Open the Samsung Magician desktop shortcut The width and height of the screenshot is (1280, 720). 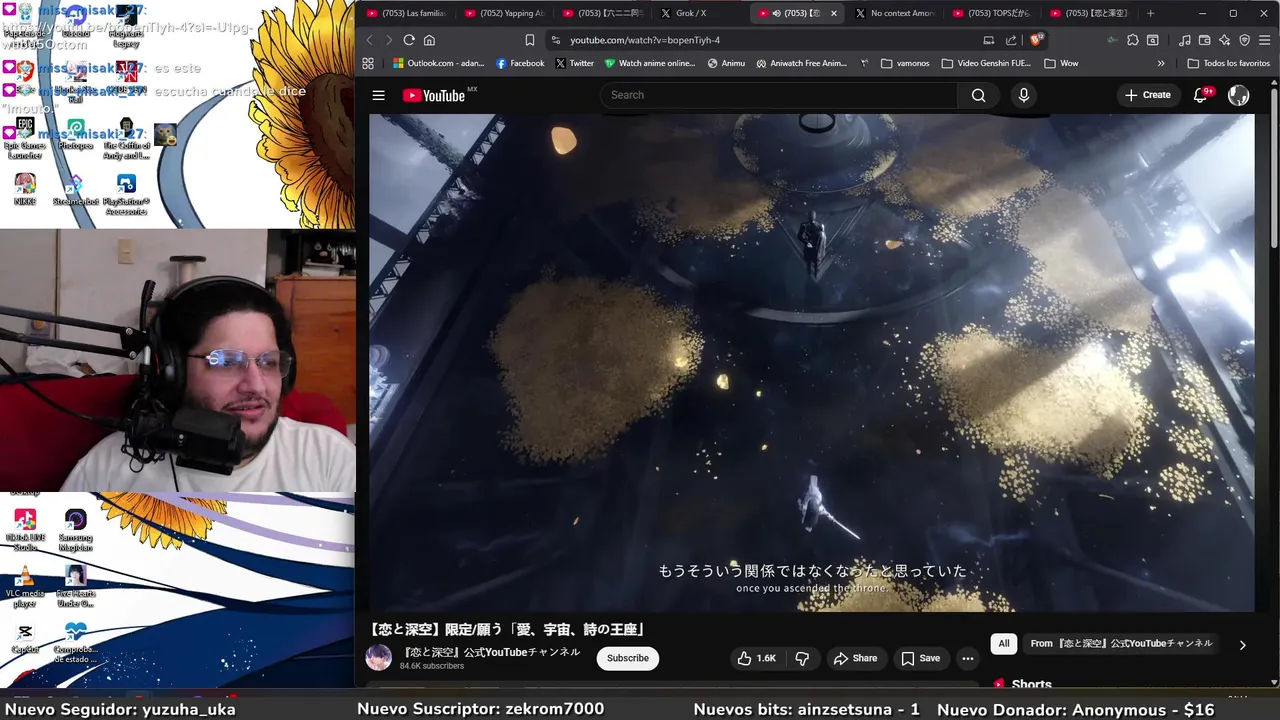[x=75, y=530]
